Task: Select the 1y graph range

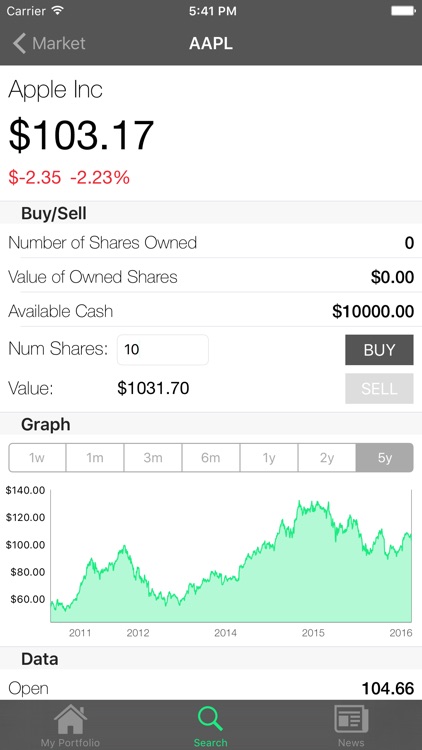Action: (269, 458)
